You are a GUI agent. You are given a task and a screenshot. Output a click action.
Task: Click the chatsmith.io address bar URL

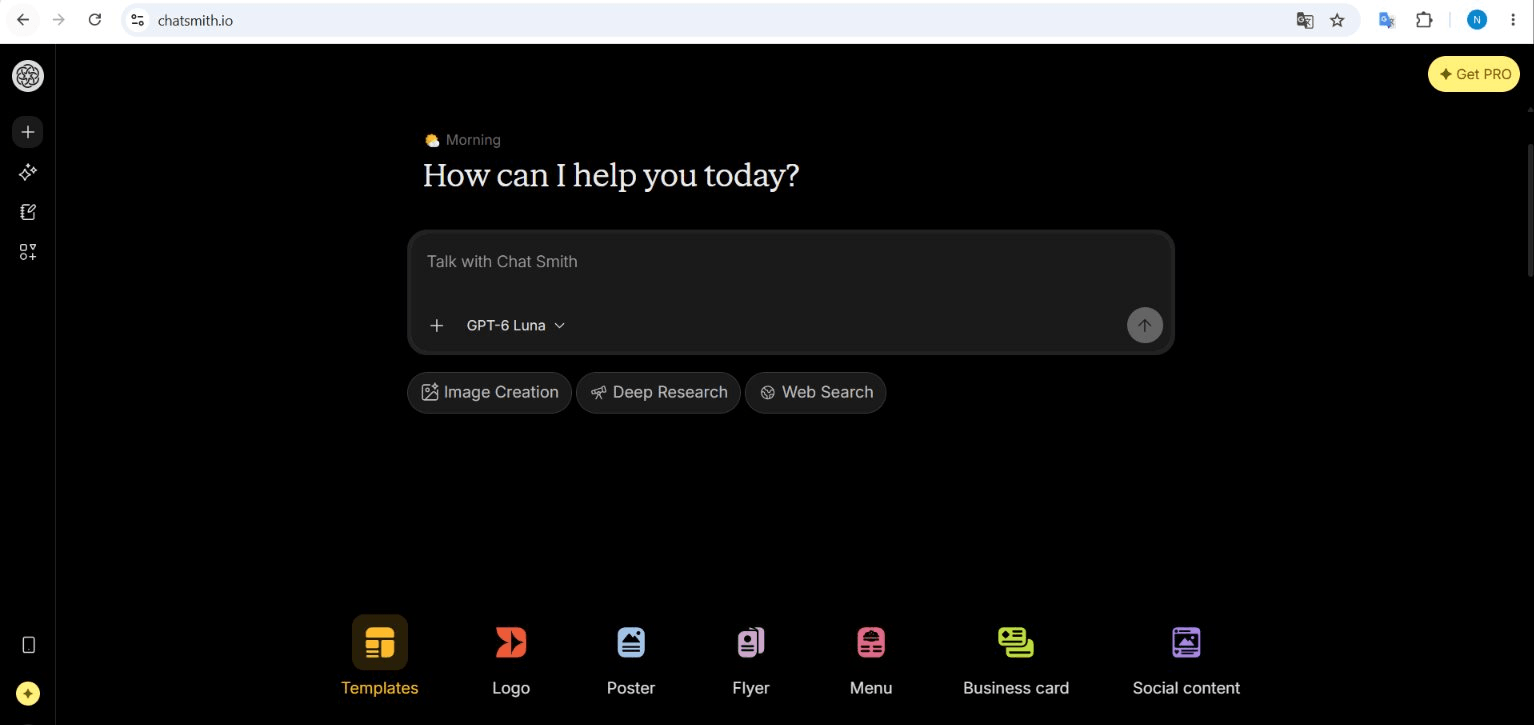click(195, 20)
